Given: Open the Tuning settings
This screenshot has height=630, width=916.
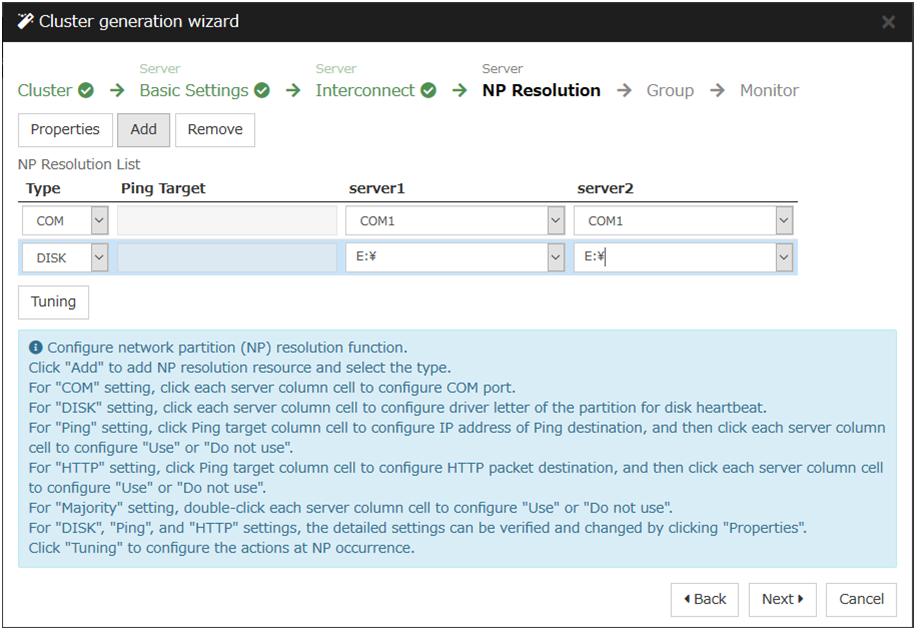Looking at the screenshot, I should point(53,302).
